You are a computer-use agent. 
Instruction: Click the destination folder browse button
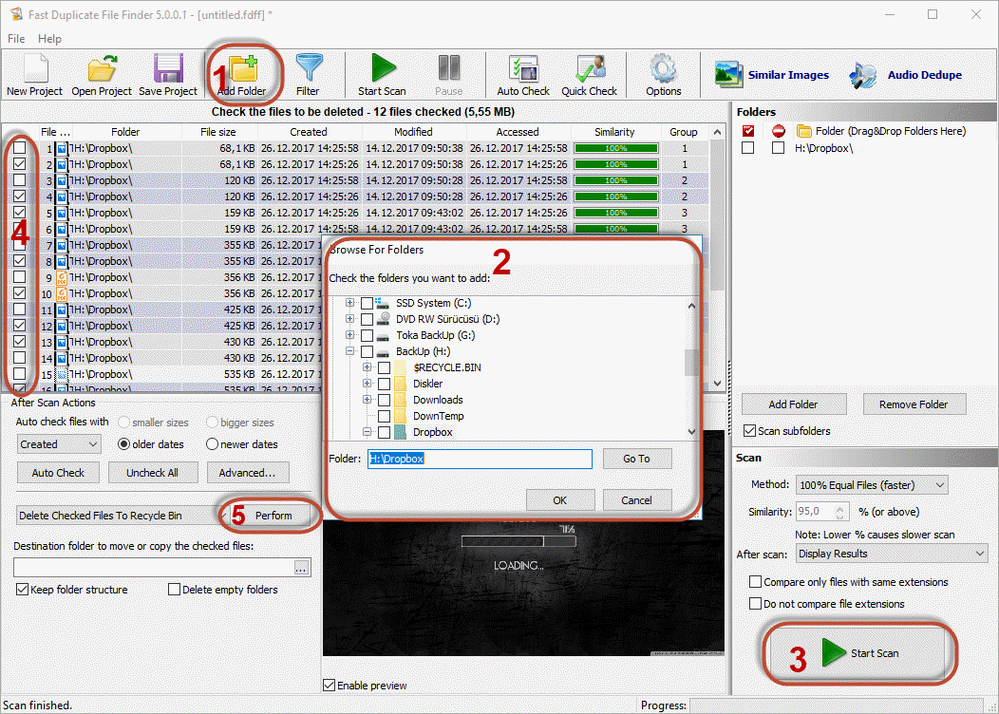tap(301, 568)
